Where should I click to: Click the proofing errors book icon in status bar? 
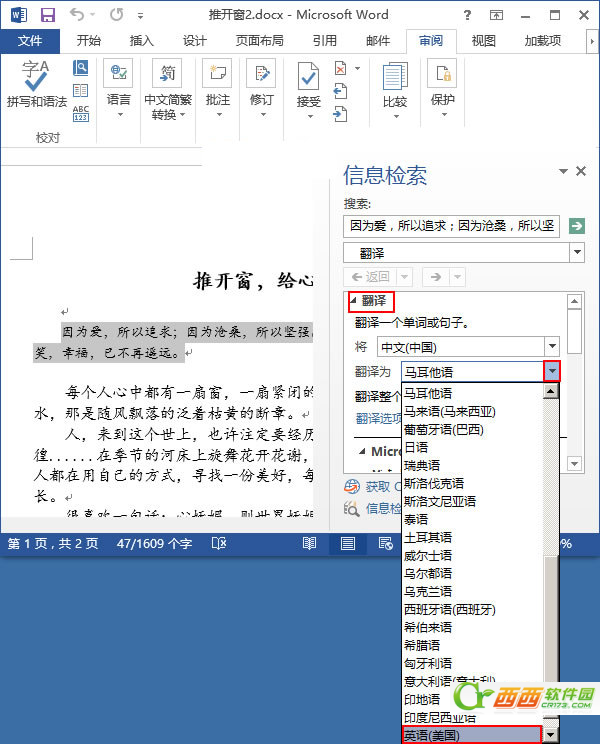(x=219, y=543)
